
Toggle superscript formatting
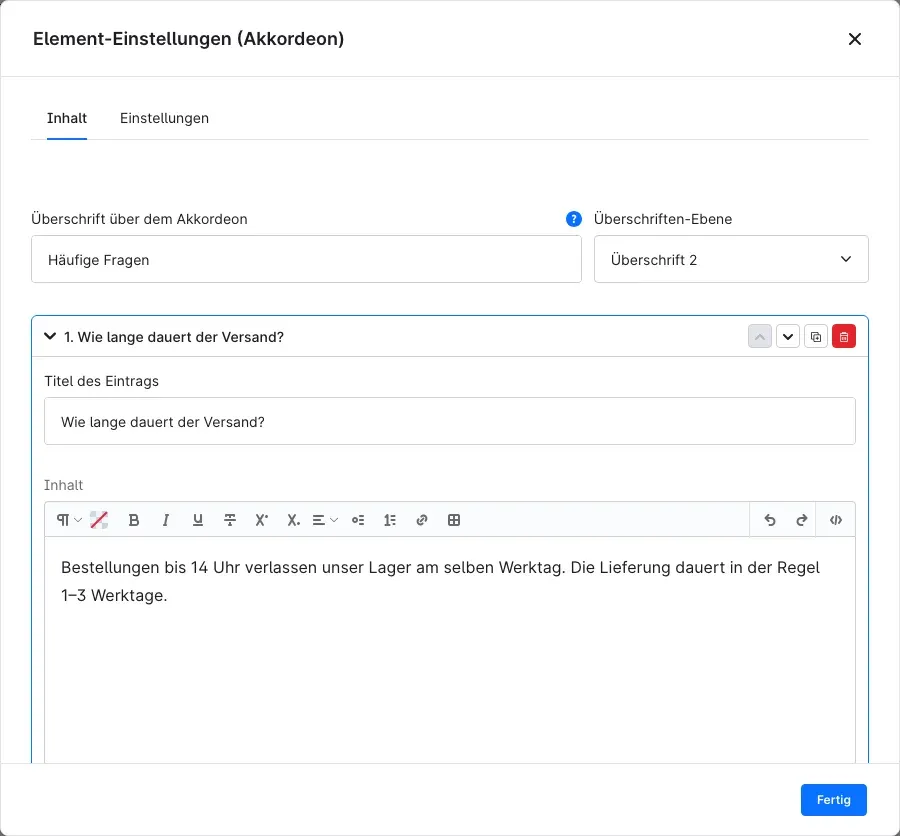262,520
